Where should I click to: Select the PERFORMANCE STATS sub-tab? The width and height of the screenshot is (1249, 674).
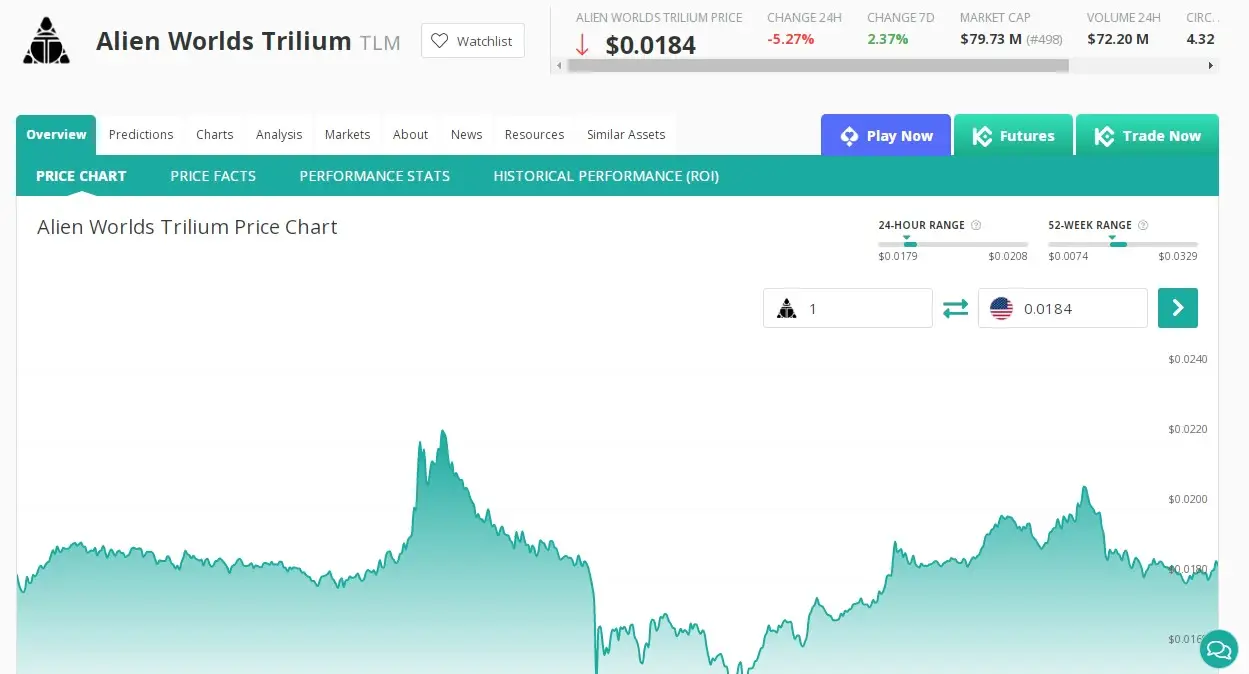[375, 176]
